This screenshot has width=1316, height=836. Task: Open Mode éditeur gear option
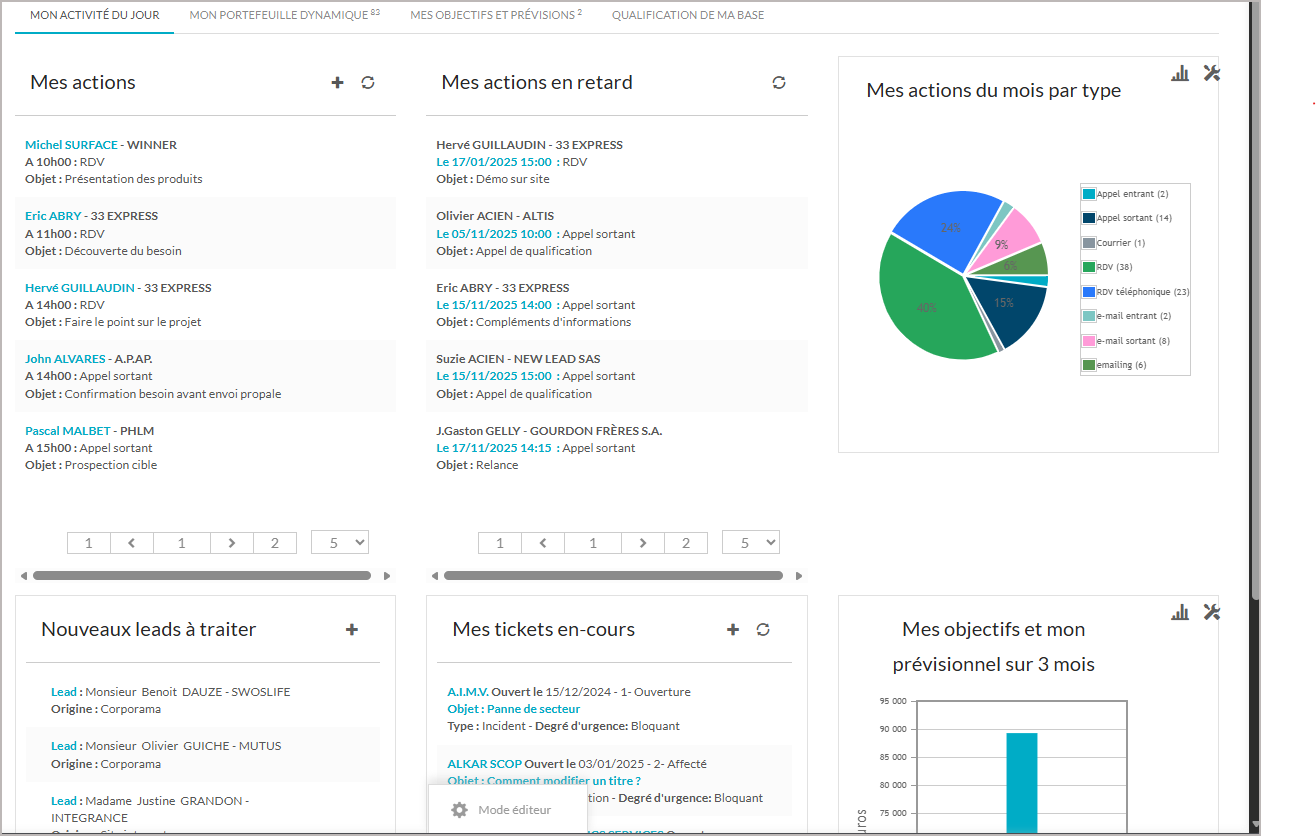point(460,810)
